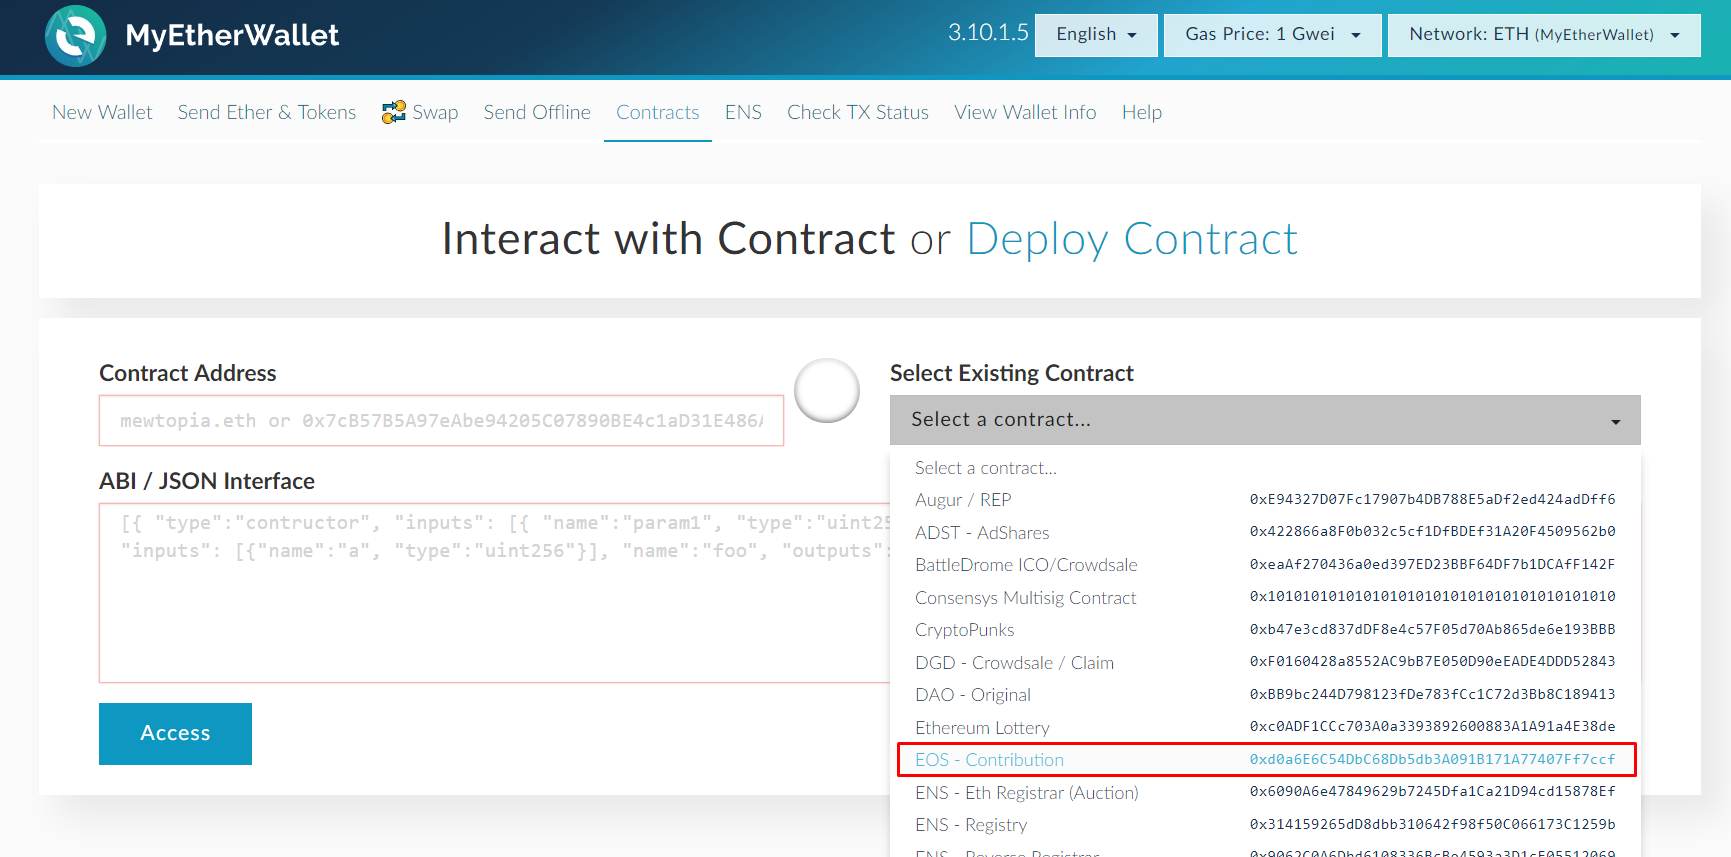Click address 0x314159265dD8dbb310642f98f50C066173C1259b
The image size is (1731, 857).
pyautogui.click(x=1432, y=824)
